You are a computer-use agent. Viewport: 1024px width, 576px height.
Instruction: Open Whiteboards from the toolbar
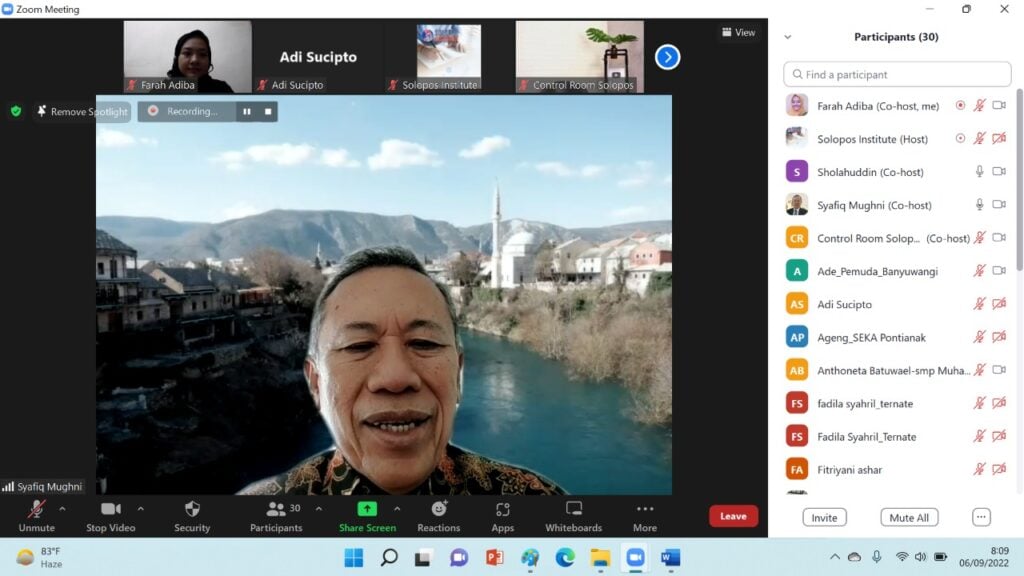[x=573, y=516]
